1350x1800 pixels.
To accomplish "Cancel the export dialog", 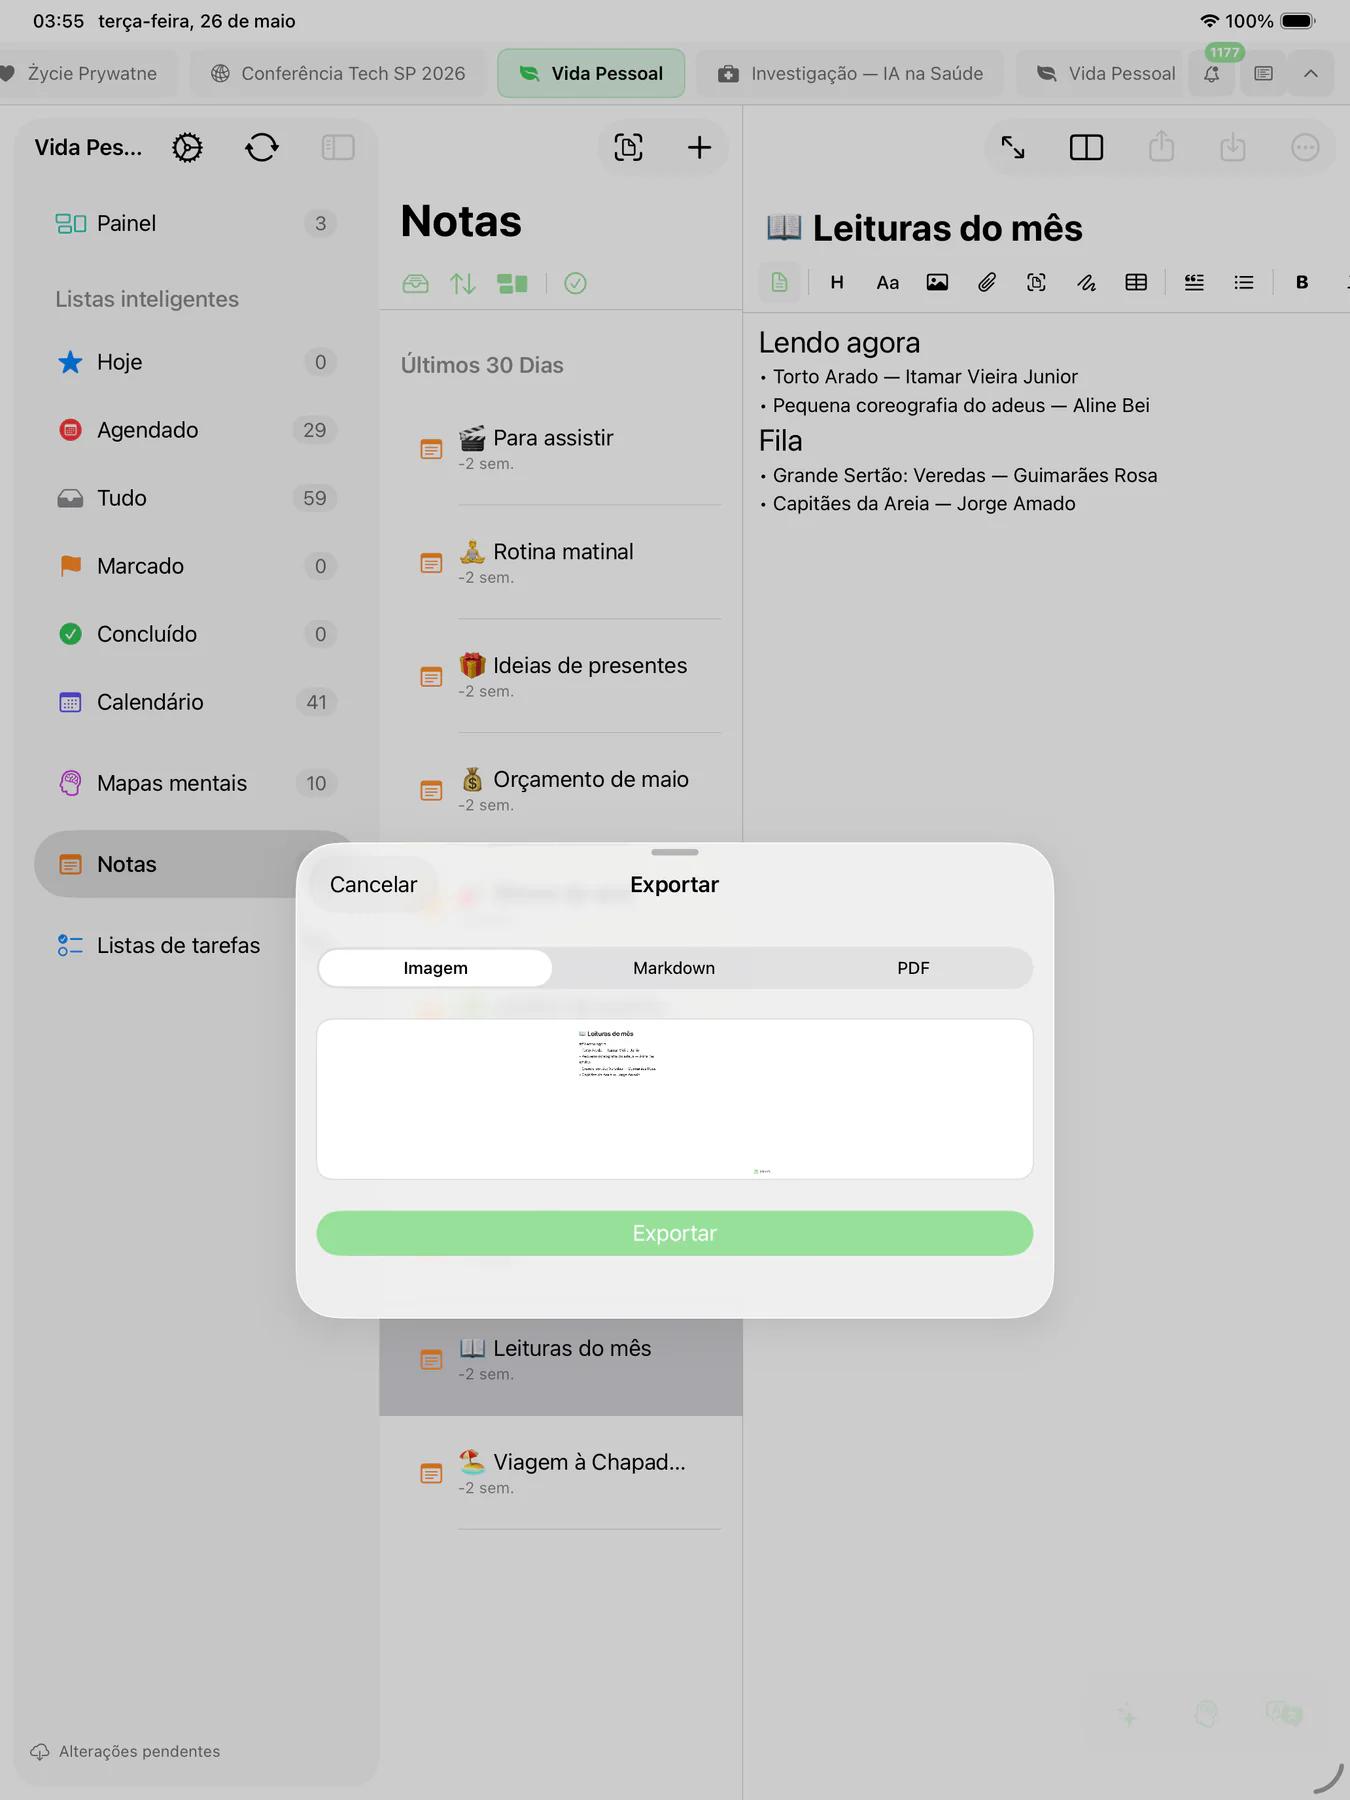I will point(373,885).
